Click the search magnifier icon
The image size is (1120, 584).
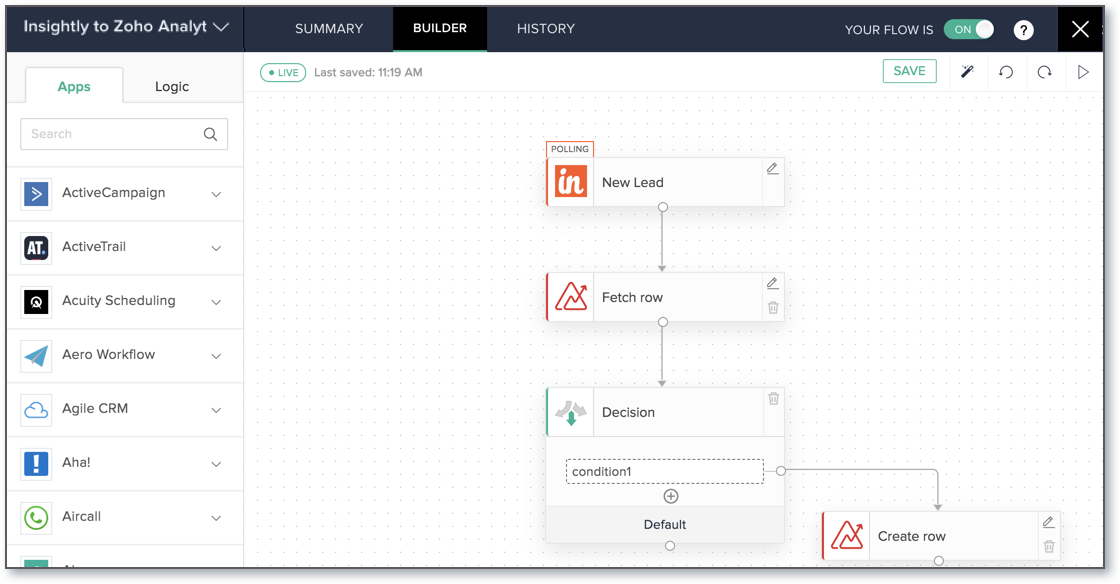[x=210, y=134]
